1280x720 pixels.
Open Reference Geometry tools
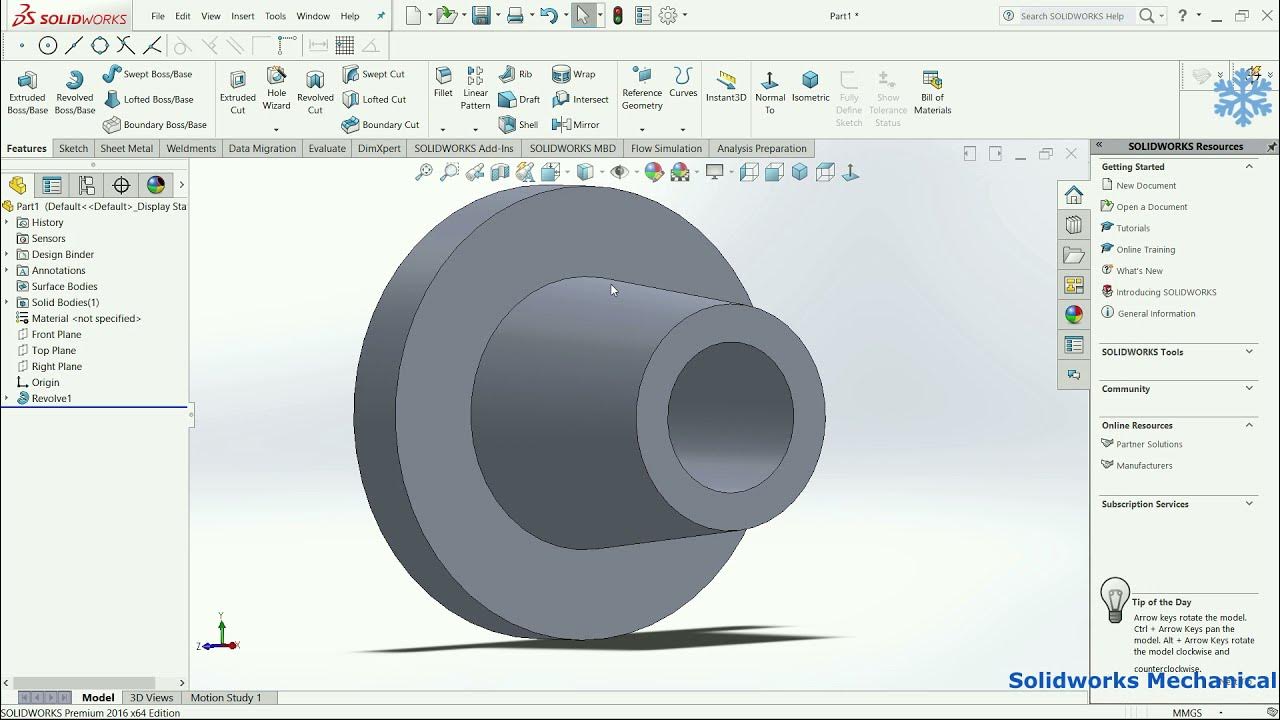(x=642, y=88)
